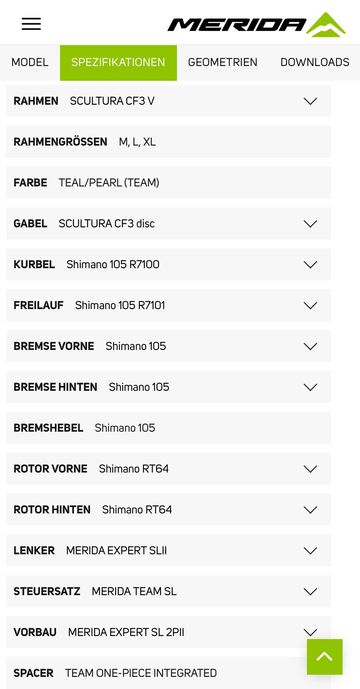The width and height of the screenshot is (360, 689).
Task: Open the hamburger navigation menu
Action: [31, 24]
